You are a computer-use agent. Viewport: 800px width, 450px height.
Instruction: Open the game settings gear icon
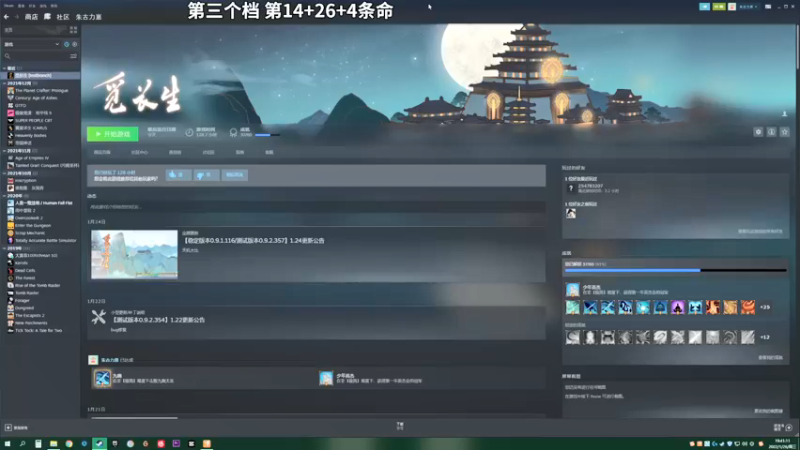tap(758, 132)
